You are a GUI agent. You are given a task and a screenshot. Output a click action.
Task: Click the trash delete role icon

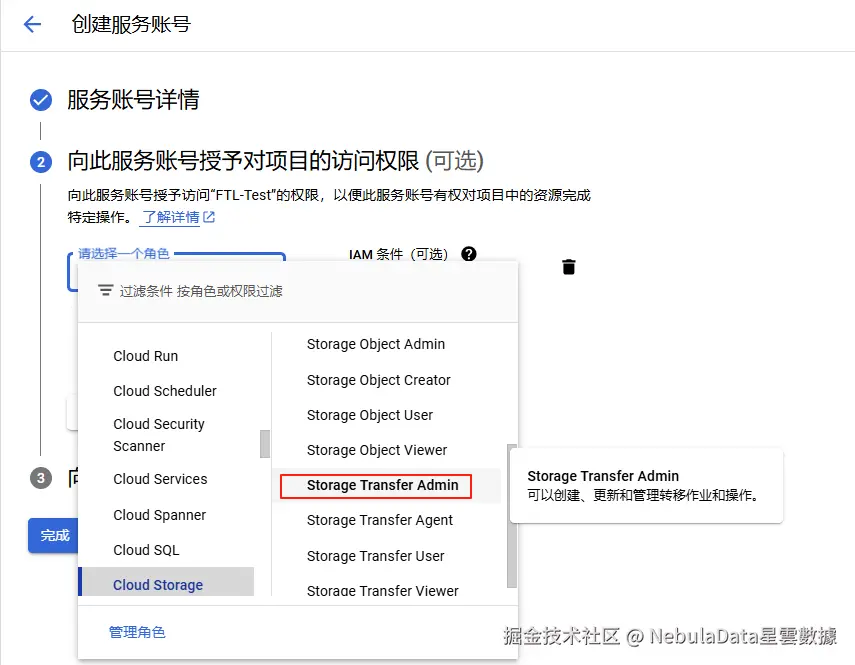568,267
